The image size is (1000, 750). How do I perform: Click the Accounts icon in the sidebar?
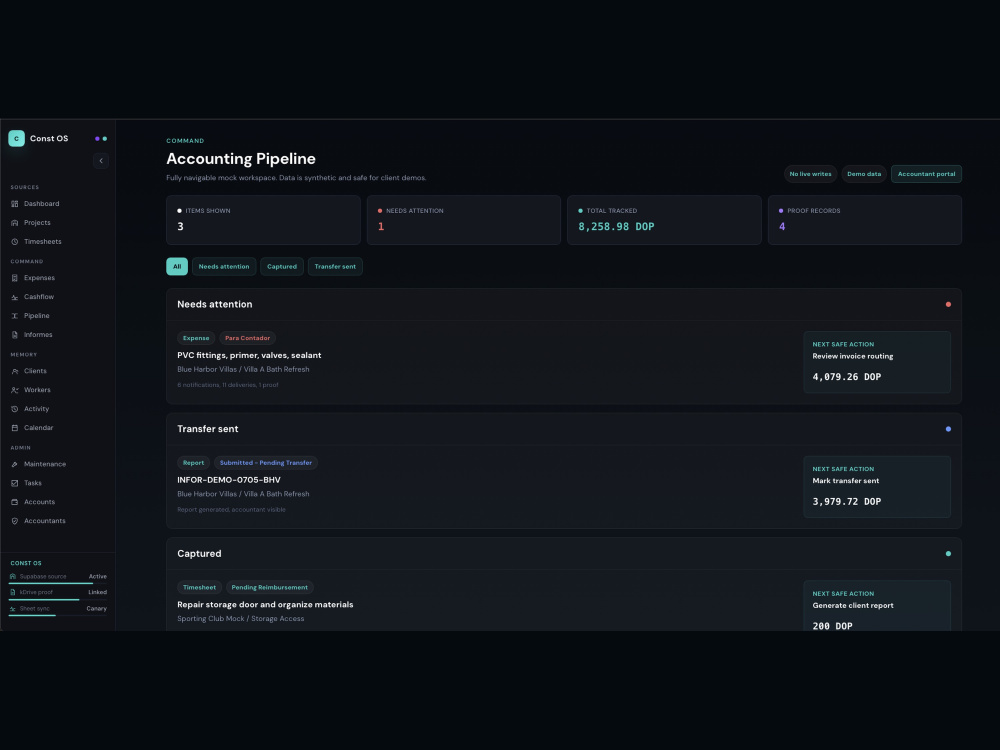[x=15, y=502]
